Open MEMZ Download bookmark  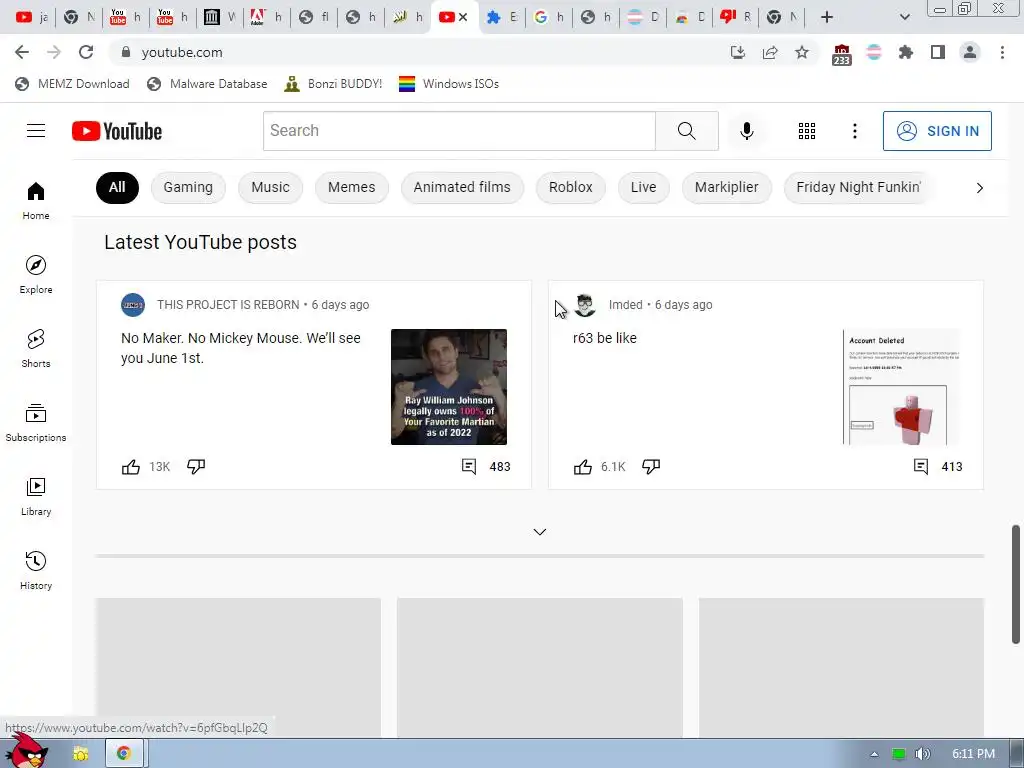tap(72, 84)
